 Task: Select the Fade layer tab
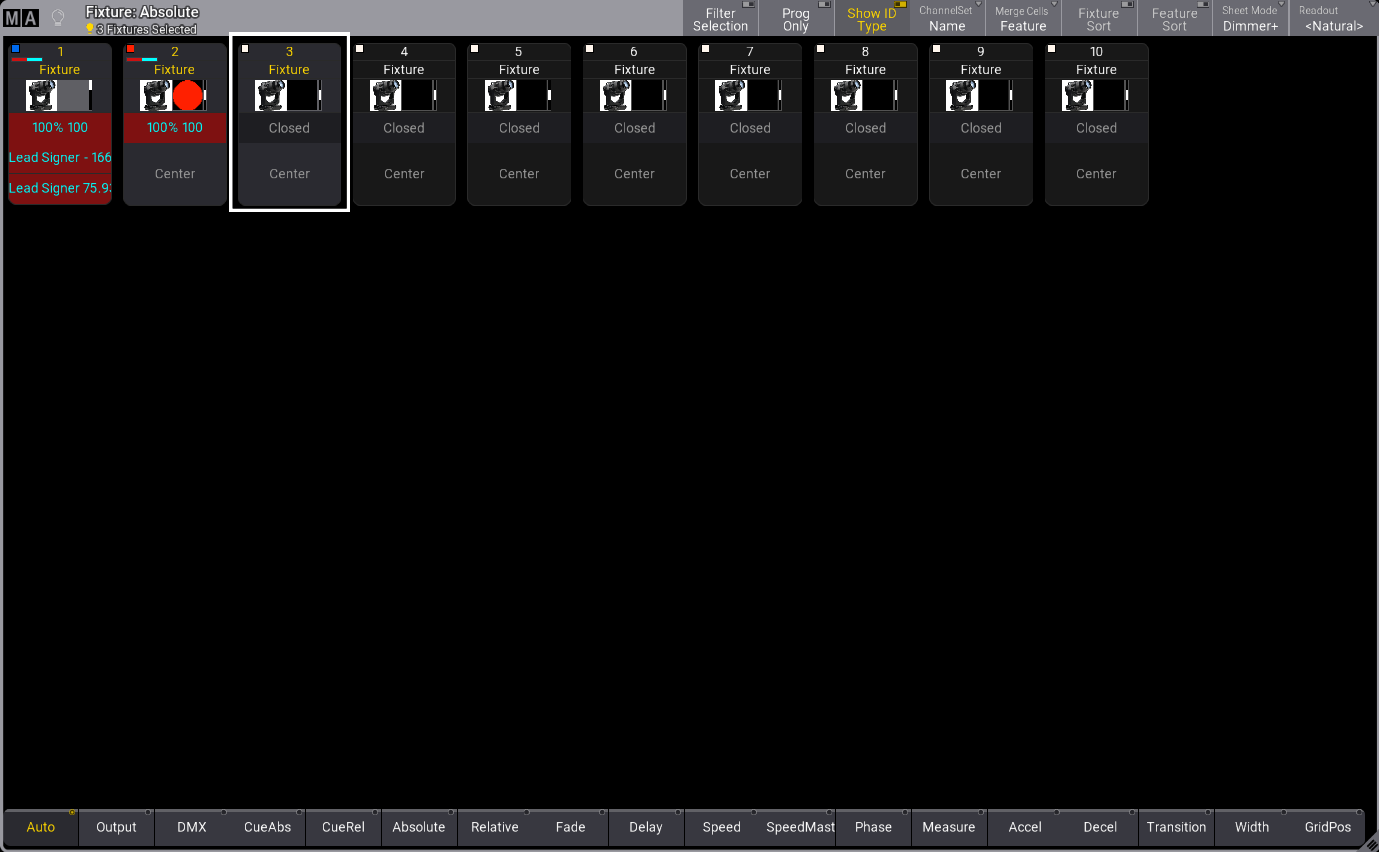pyautogui.click(x=570, y=827)
